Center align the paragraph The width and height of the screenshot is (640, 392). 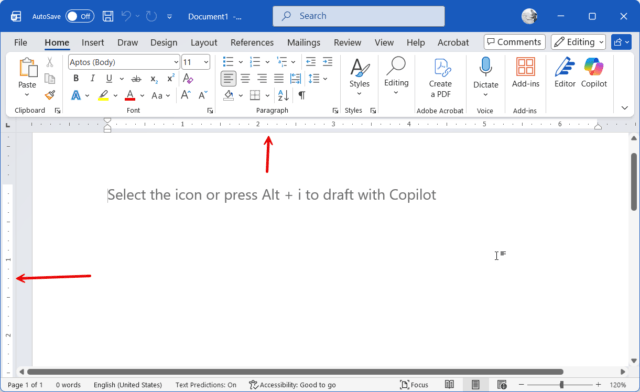pyautogui.click(x=245, y=78)
